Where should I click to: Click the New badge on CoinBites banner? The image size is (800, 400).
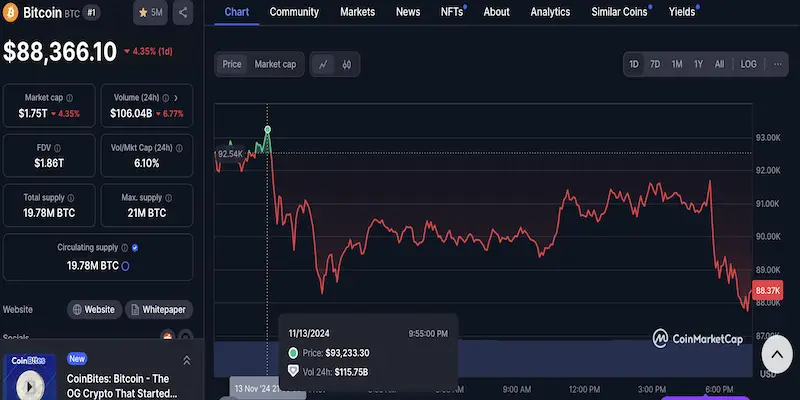coord(77,359)
